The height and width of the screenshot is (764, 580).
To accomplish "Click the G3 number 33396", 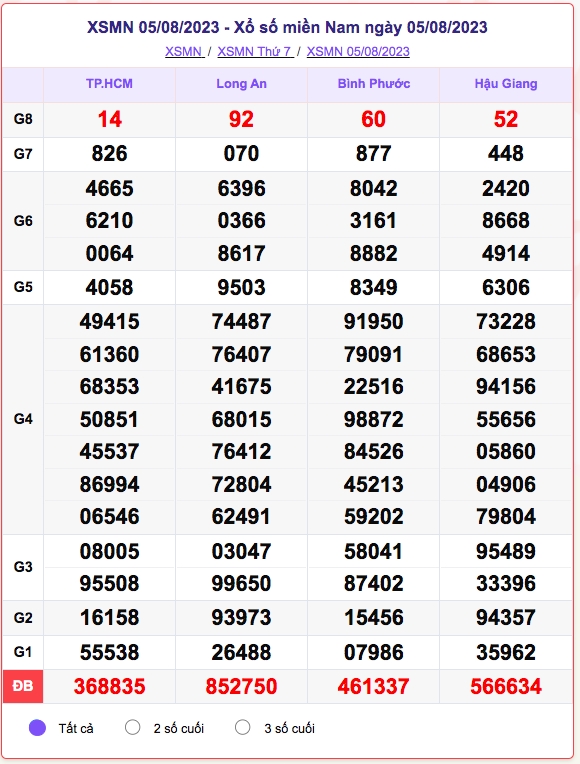I will (x=505, y=583).
